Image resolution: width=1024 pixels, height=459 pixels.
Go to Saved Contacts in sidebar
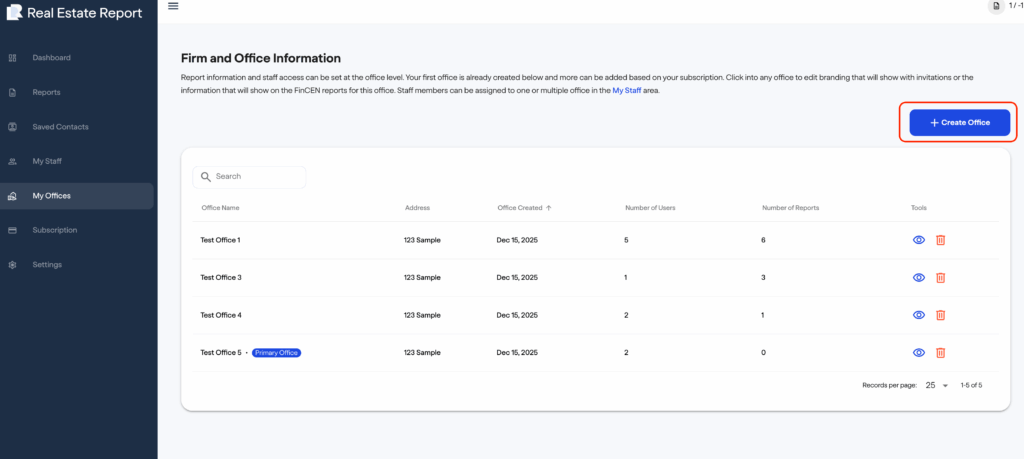tap(60, 127)
